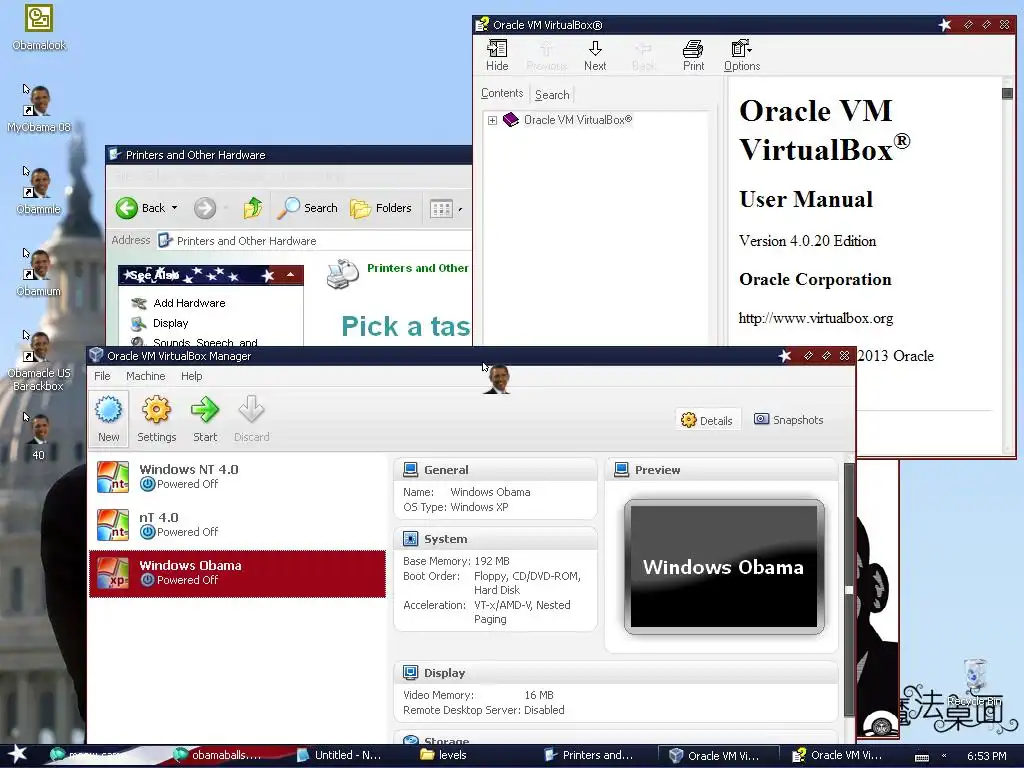Open Display link in See Also
This screenshot has height=768, width=1024.
pos(170,323)
